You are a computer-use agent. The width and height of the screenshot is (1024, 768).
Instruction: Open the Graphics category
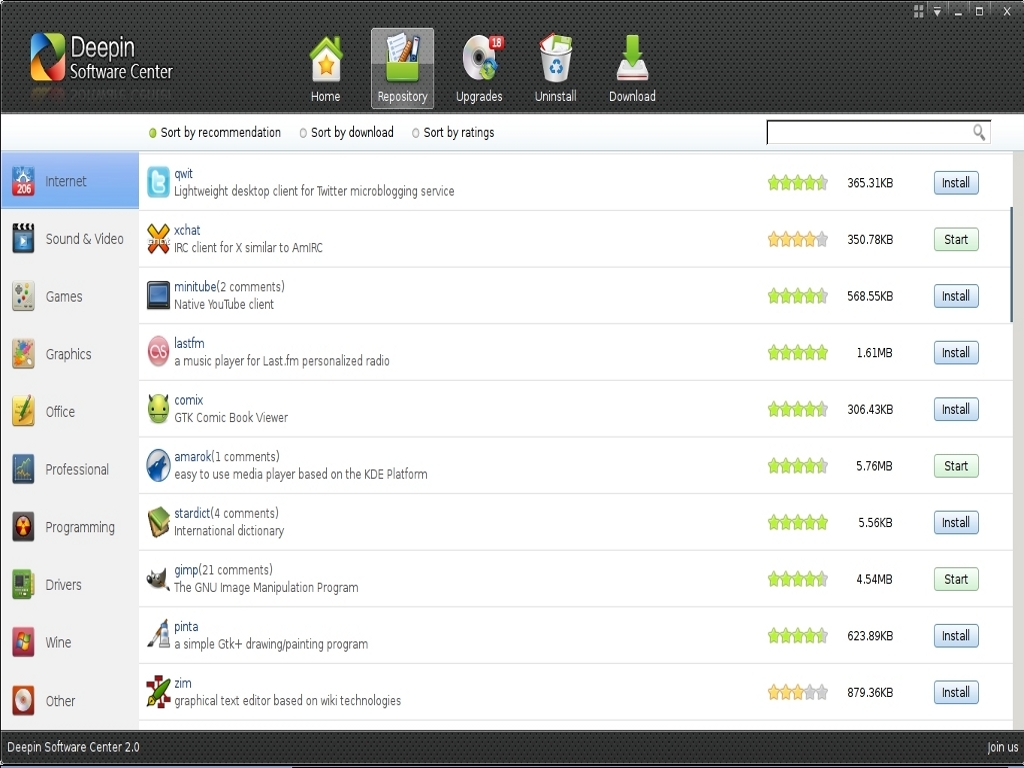70,354
